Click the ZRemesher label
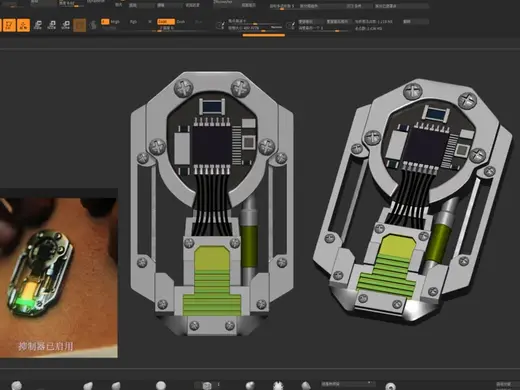This screenshot has height=390, width=520. tap(223, 2)
